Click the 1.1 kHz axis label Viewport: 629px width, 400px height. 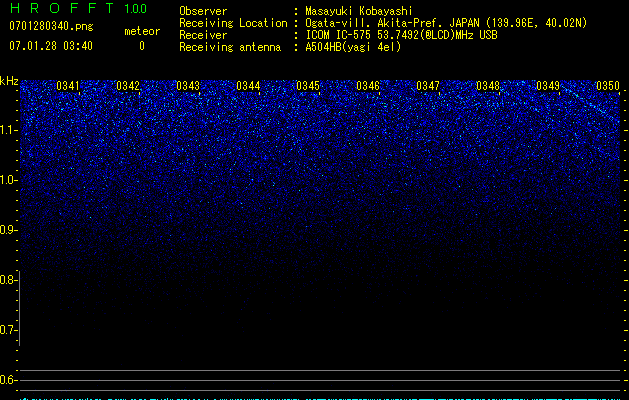(x=9, y=130)
